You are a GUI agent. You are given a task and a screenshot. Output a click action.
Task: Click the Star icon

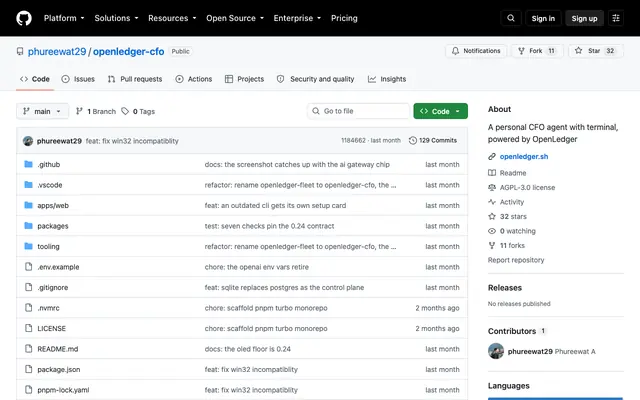[578, 51]
